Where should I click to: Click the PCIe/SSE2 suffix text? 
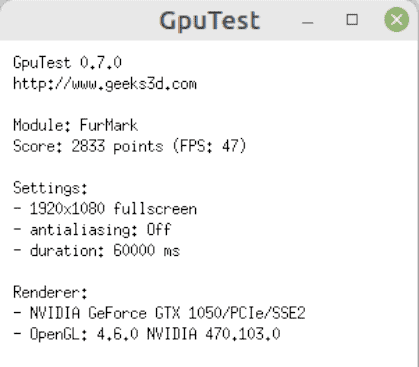pyautogui.click(x=268, y=313)
